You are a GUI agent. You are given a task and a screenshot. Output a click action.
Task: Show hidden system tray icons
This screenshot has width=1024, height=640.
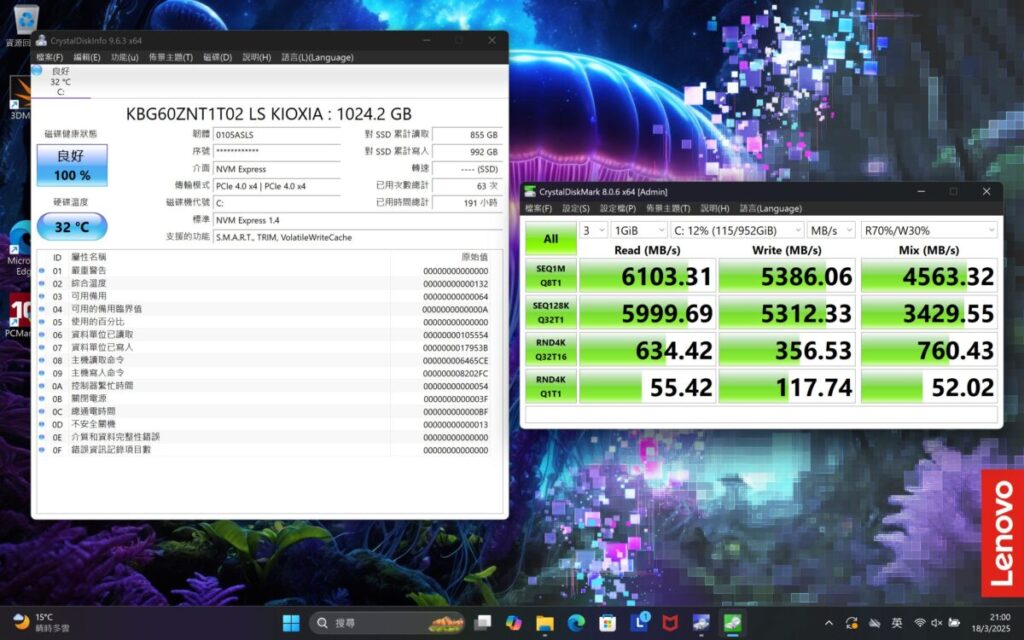[x=829, y=623]
